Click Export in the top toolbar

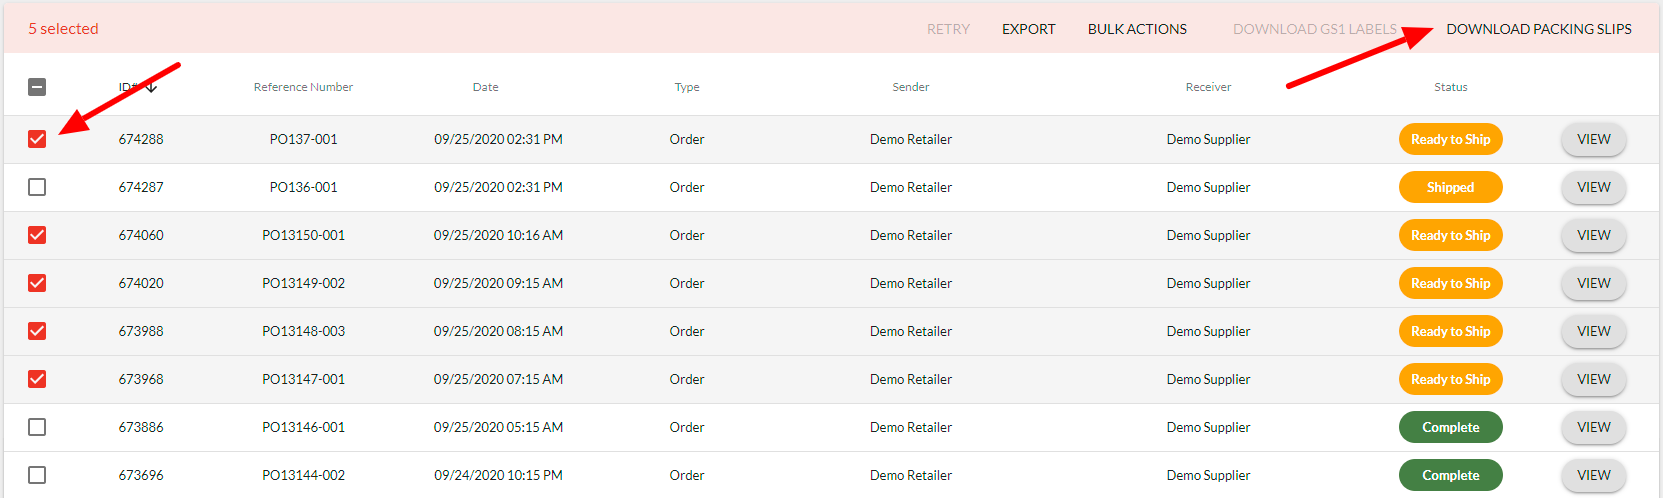1028,29
